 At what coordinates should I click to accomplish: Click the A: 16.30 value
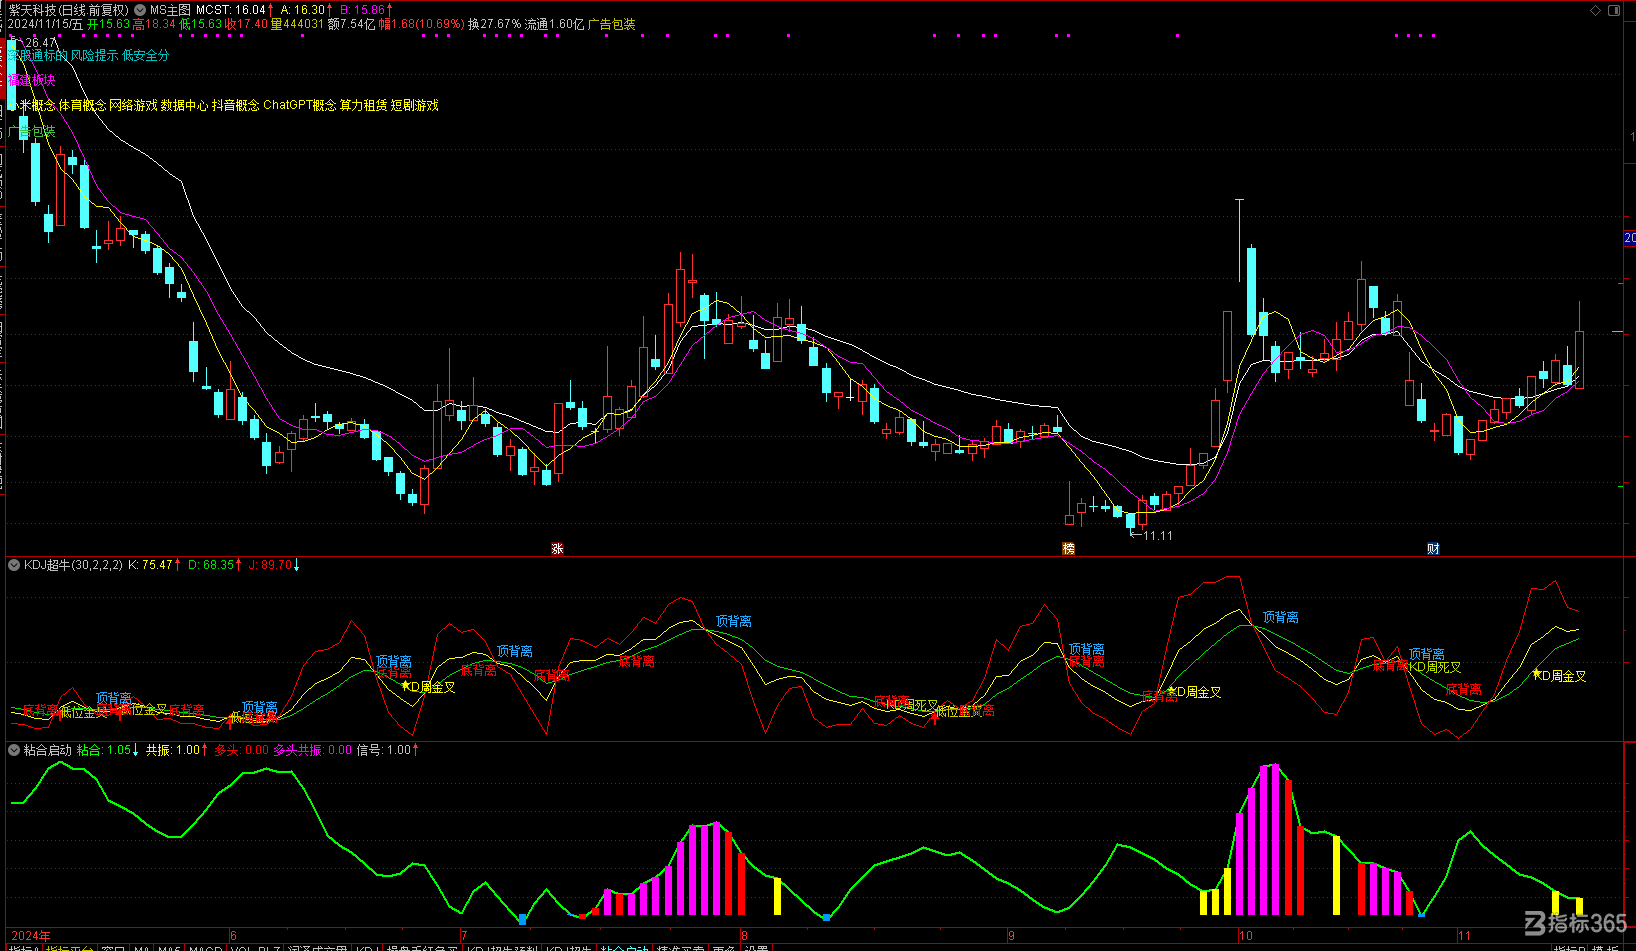[303, 10]
